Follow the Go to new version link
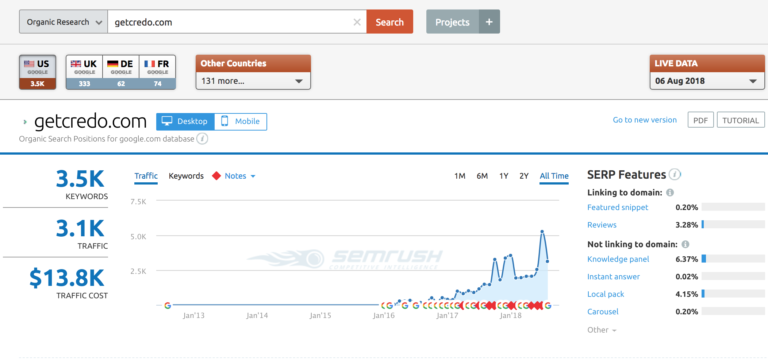The height and width of the screenshot is (361, 768). [x=645, y=120]
